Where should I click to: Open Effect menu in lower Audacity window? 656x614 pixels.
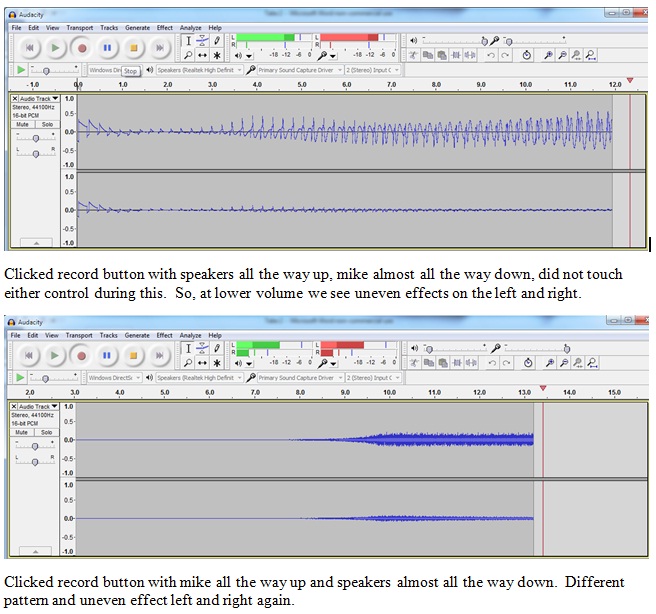click(164, 335)
